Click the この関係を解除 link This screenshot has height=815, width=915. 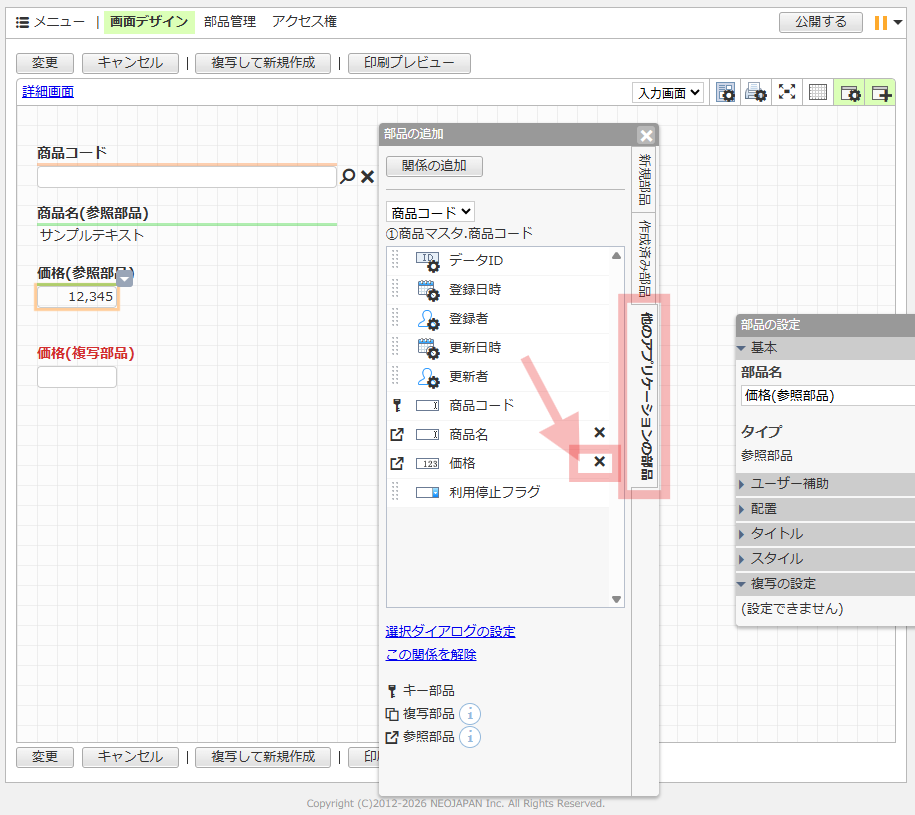click(431, 655)
